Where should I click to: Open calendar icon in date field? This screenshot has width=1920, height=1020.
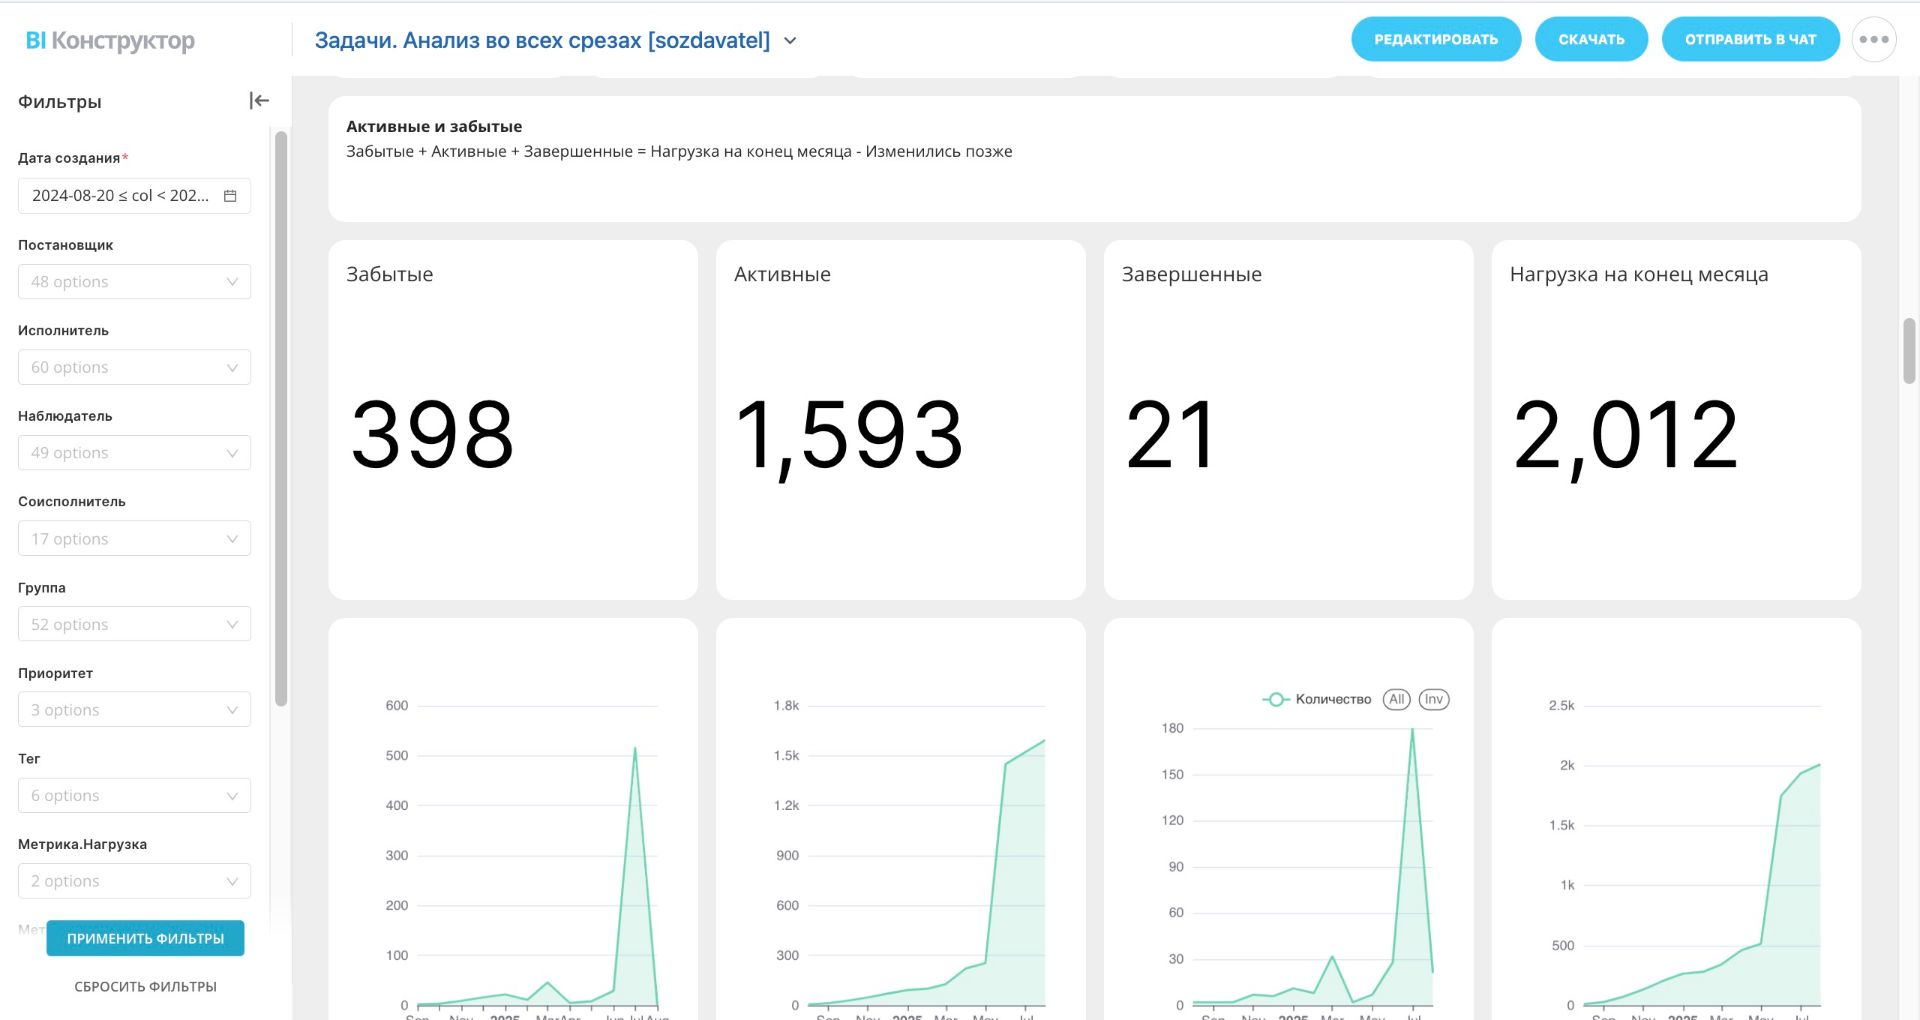(230, 196)
